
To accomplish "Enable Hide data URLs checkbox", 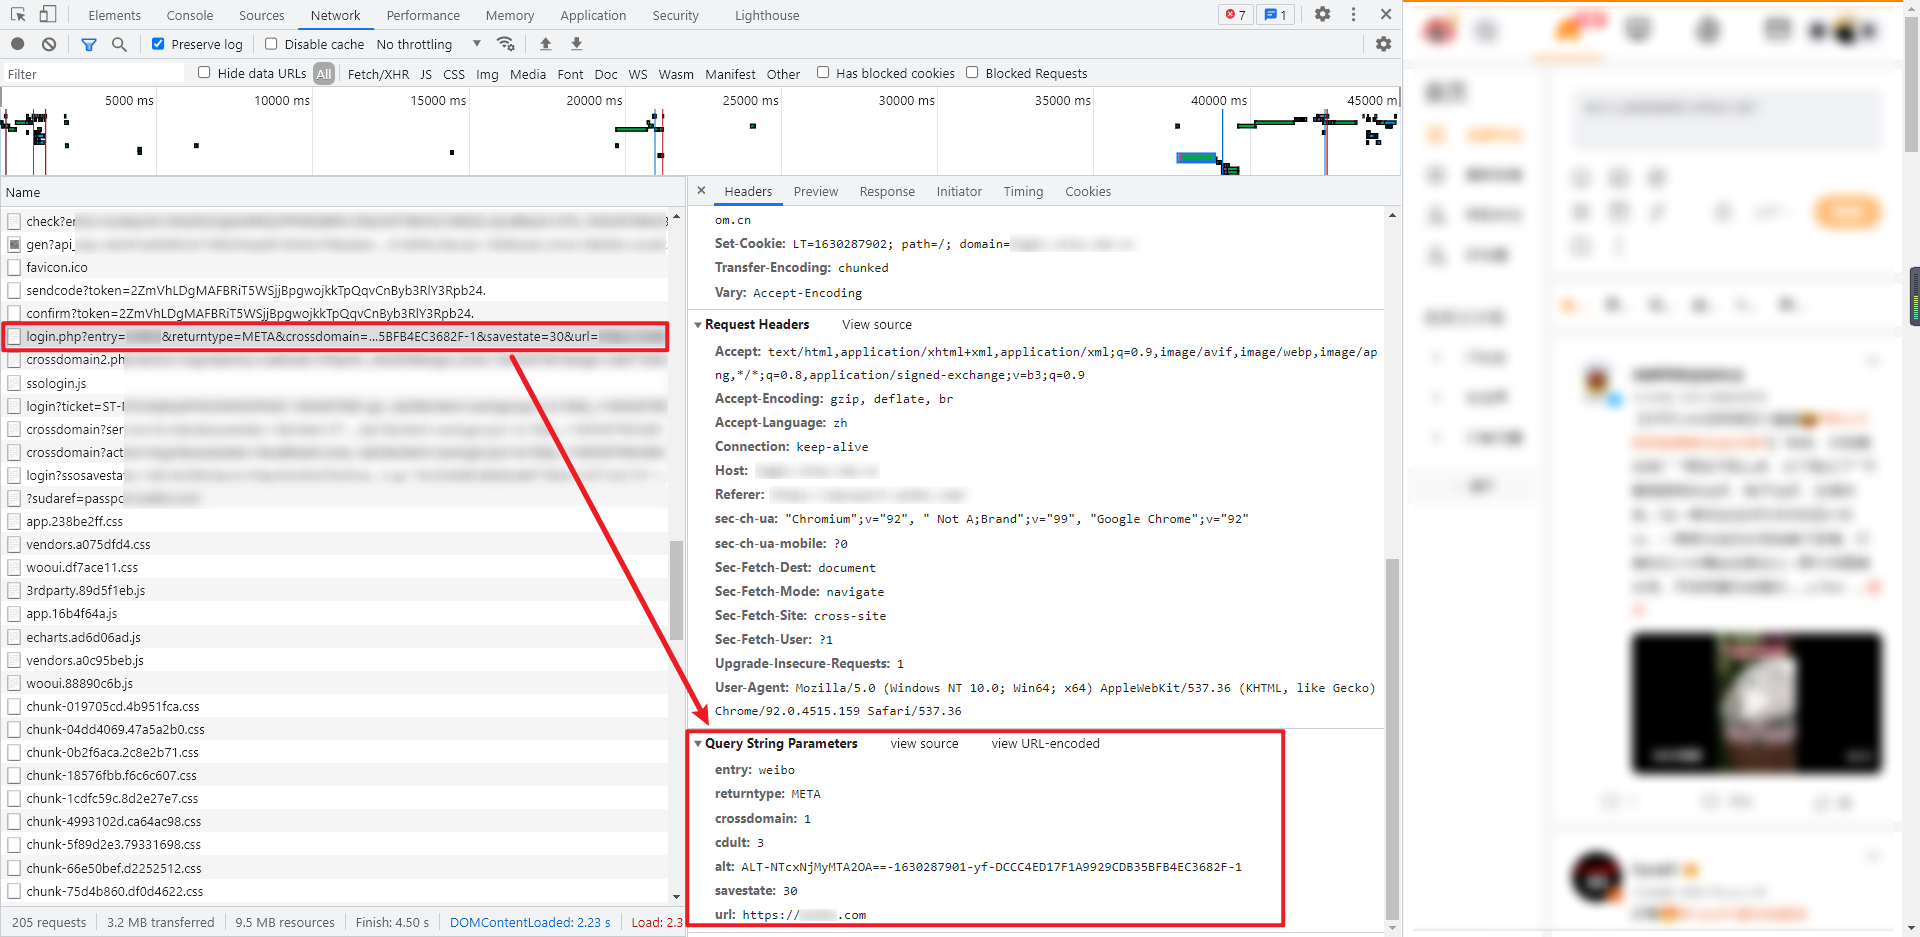I will [x=204, y=73].
